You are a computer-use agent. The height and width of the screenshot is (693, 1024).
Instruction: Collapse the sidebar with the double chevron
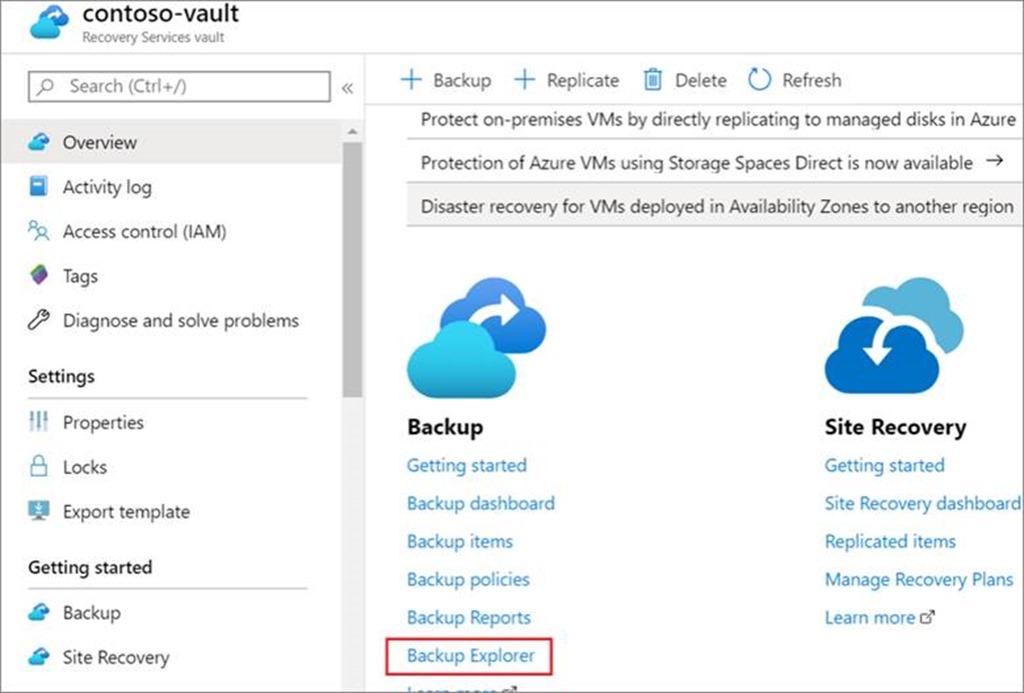347,88
